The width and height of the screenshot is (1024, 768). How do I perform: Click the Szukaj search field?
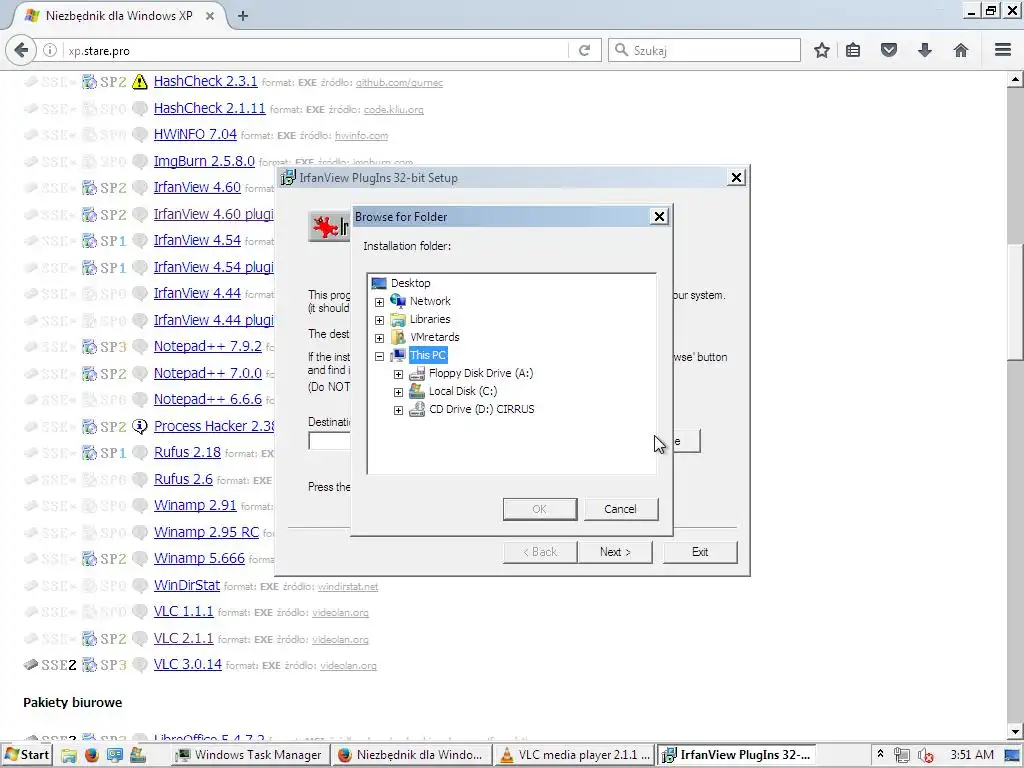[x=704, y=50]
